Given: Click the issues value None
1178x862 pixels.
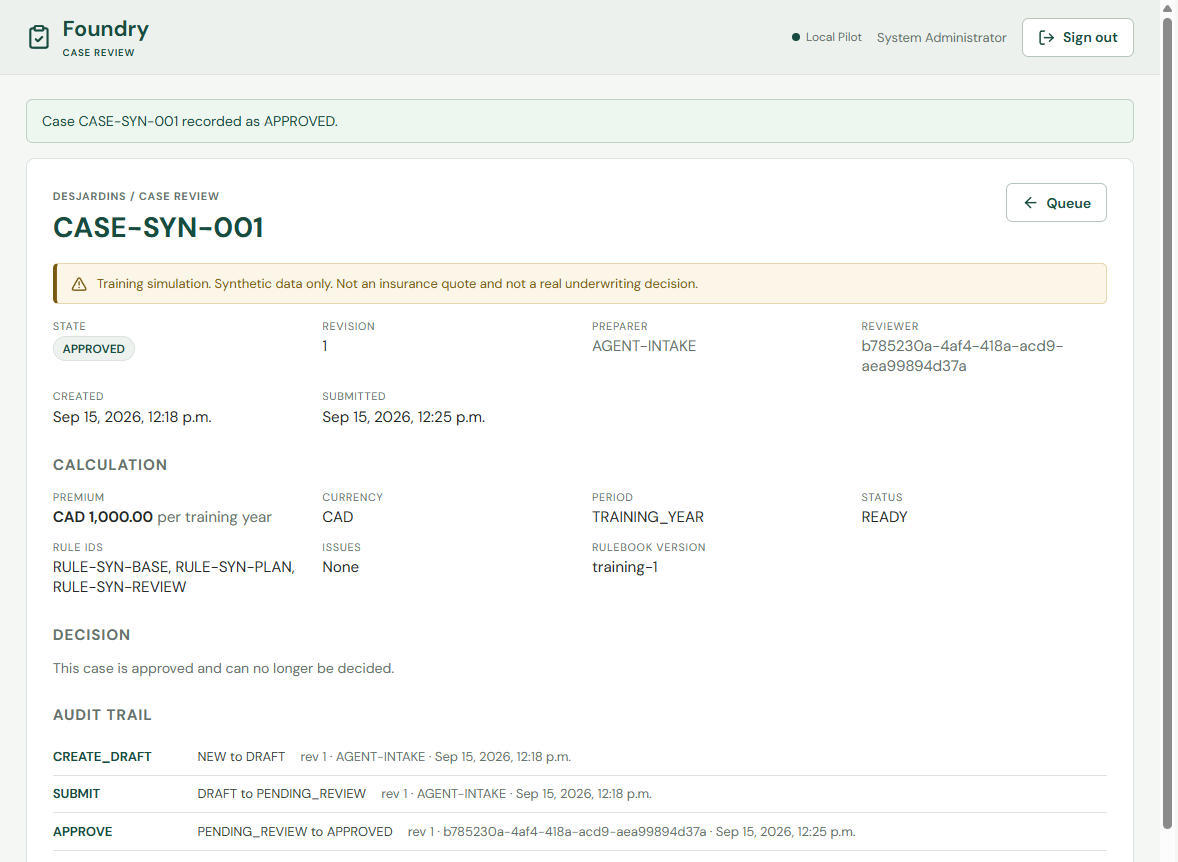Looking at the screenshot, I should (x=340, y=567).
